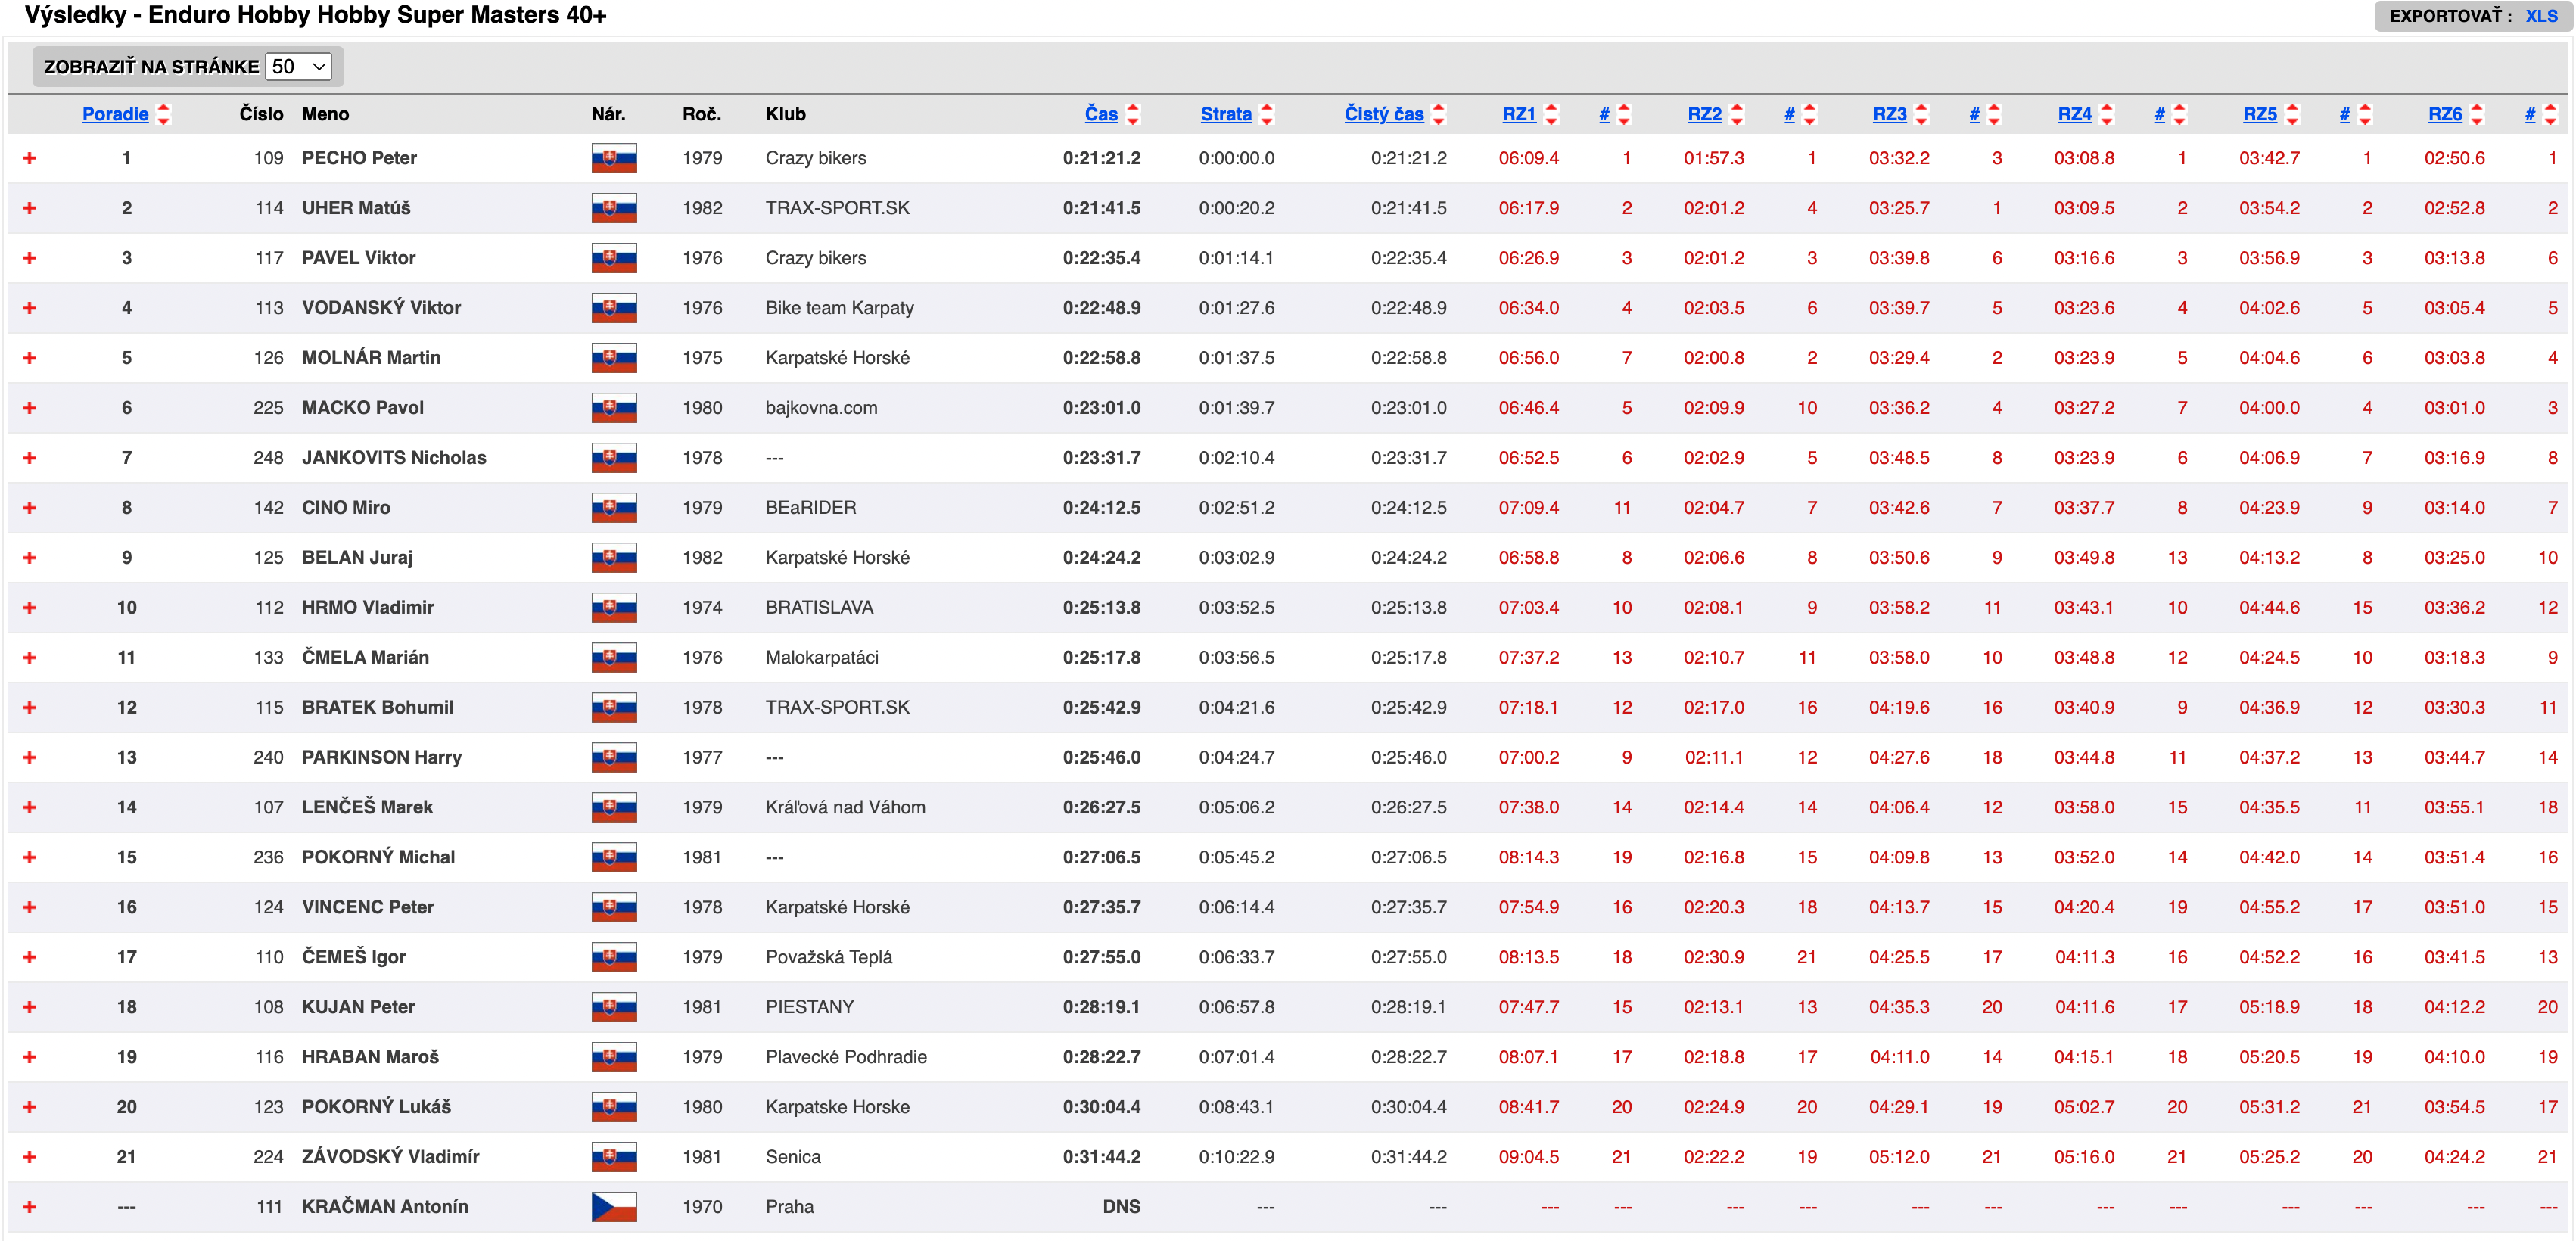Click sort arrows next to RZ2

pos(1737,114)
